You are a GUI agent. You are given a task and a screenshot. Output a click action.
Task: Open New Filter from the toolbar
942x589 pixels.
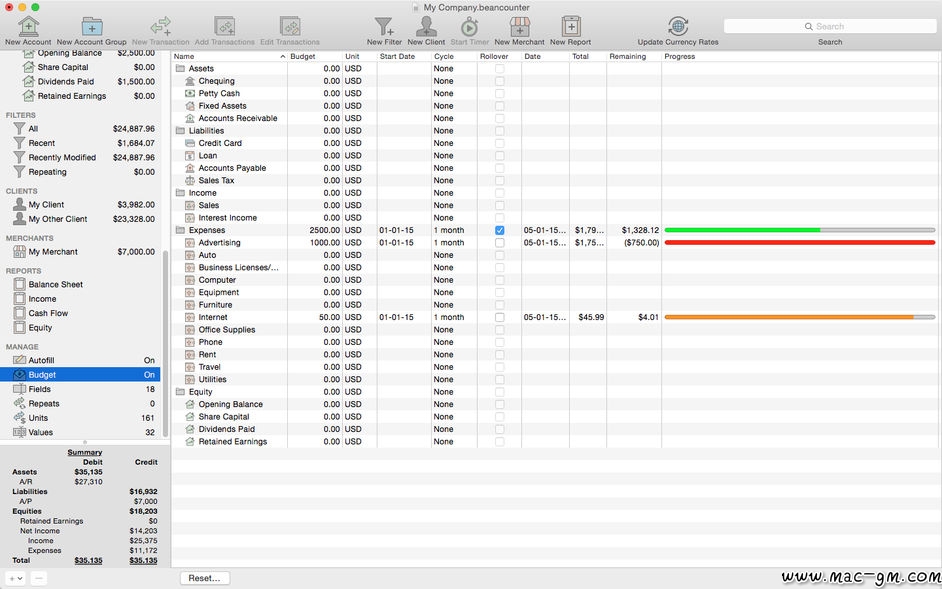click(384, 27)
